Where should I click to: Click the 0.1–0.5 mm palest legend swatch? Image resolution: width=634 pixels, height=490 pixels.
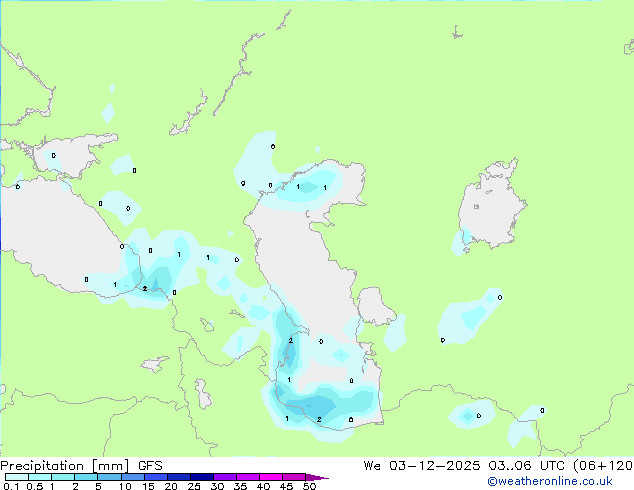(17, 477)
